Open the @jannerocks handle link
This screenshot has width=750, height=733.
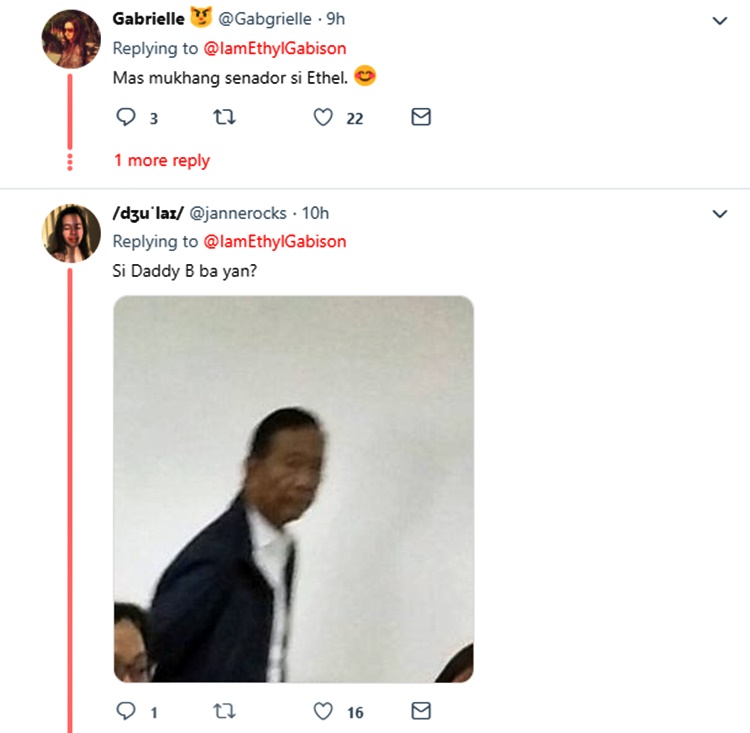238,213
